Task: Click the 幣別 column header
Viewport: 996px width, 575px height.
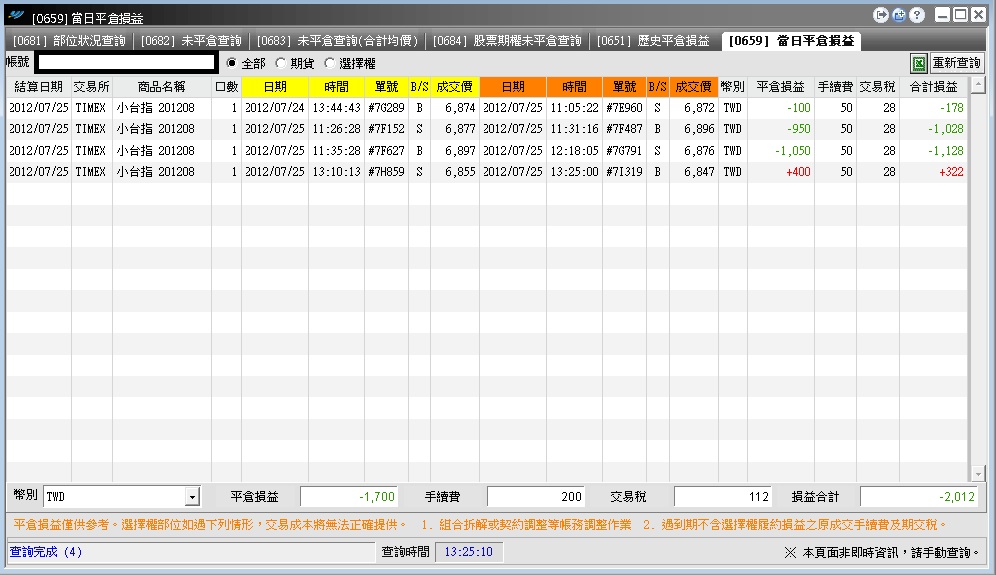Action: pos(733,87)
